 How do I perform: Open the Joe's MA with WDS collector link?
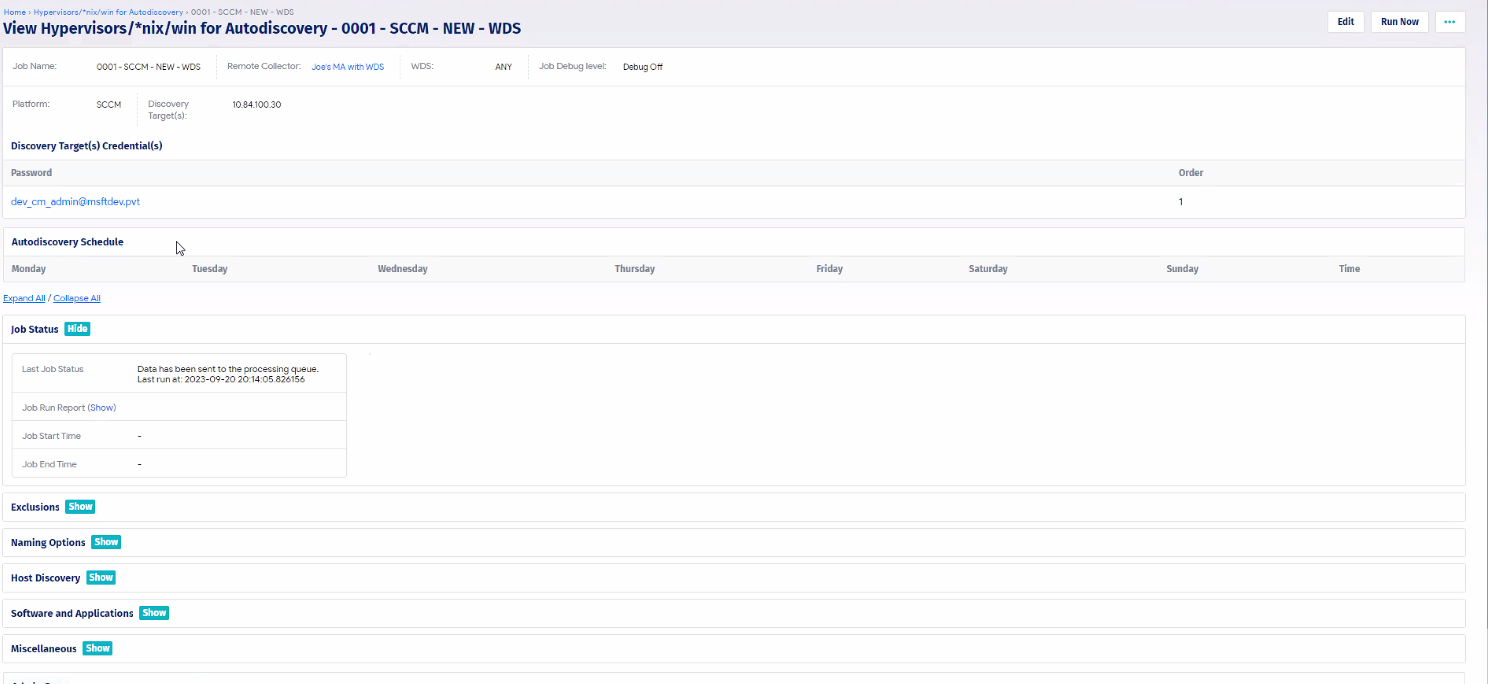[347, 66]
